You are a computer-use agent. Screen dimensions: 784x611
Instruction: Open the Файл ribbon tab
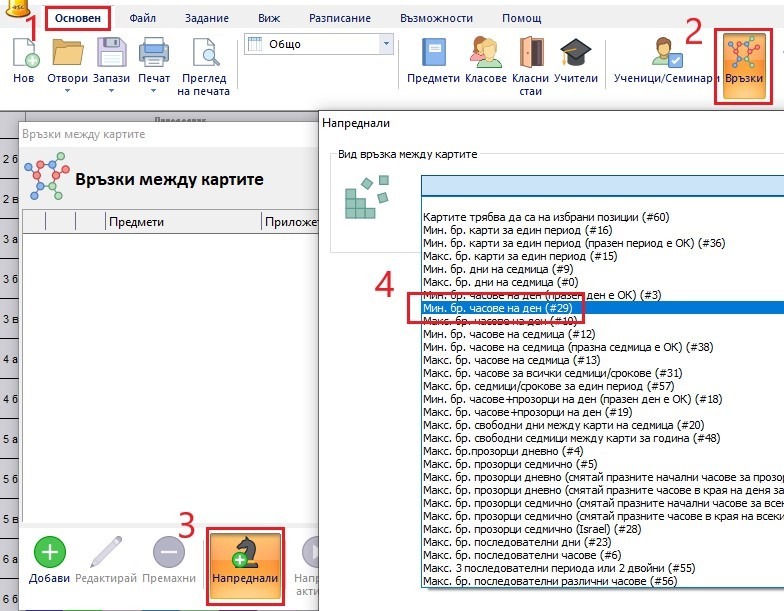tap(142, 18)
